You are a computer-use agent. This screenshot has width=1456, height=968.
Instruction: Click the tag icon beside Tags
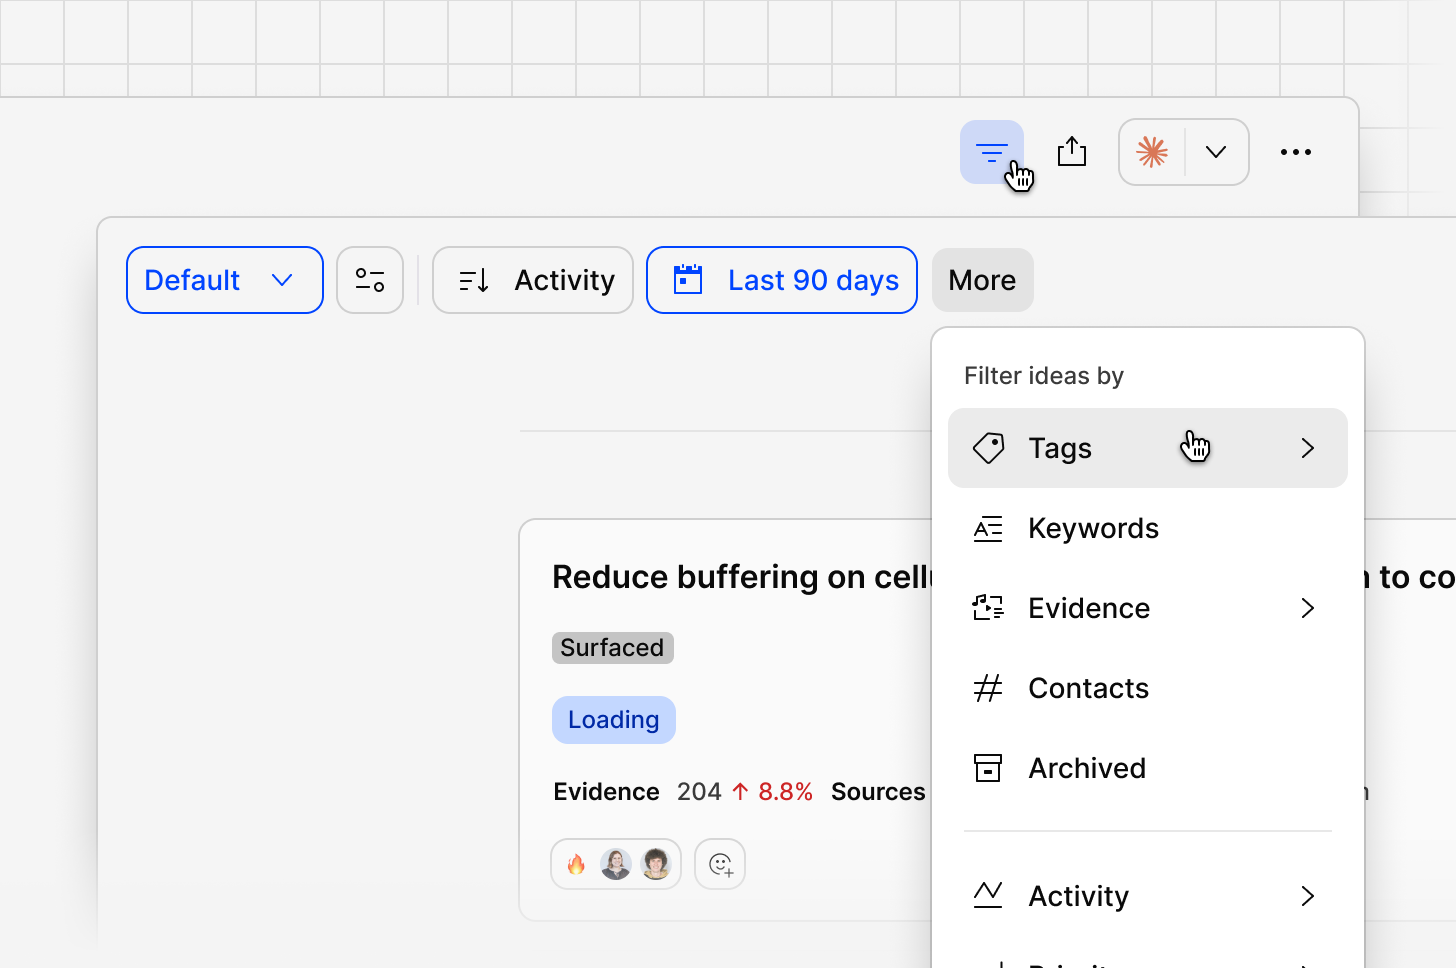988,448
